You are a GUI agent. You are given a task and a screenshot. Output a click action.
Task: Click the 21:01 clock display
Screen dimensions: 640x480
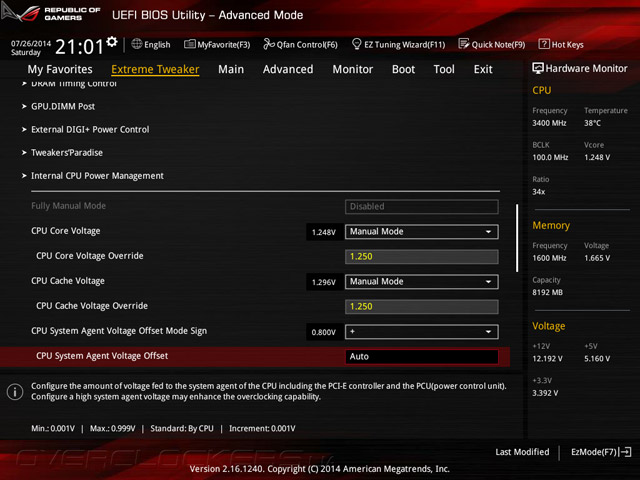tap(80, 47)
